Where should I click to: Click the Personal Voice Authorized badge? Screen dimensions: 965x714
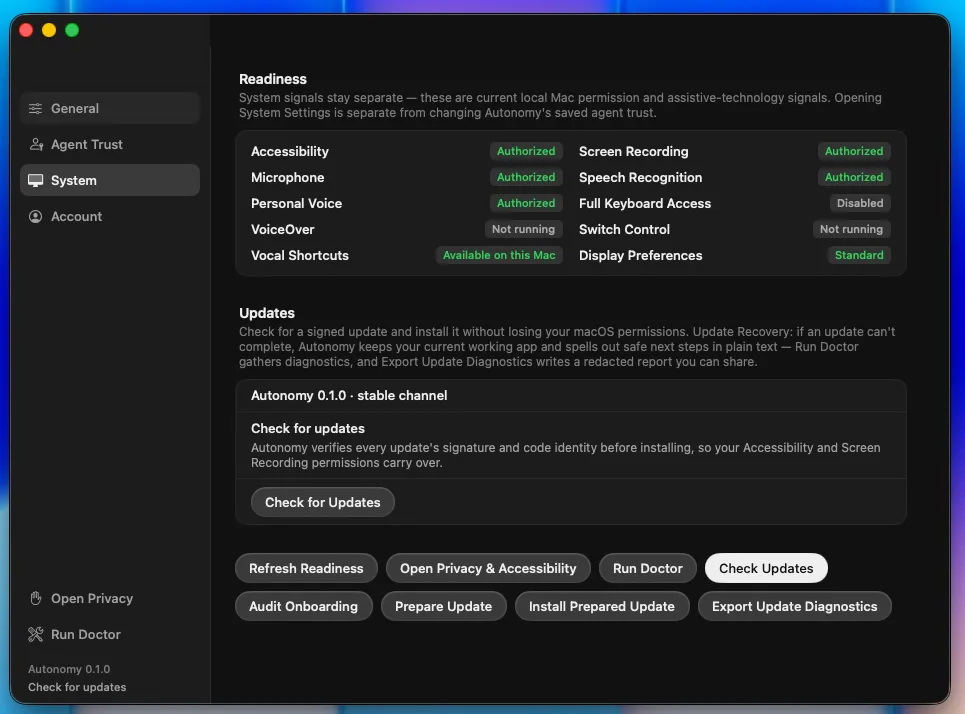526,203
